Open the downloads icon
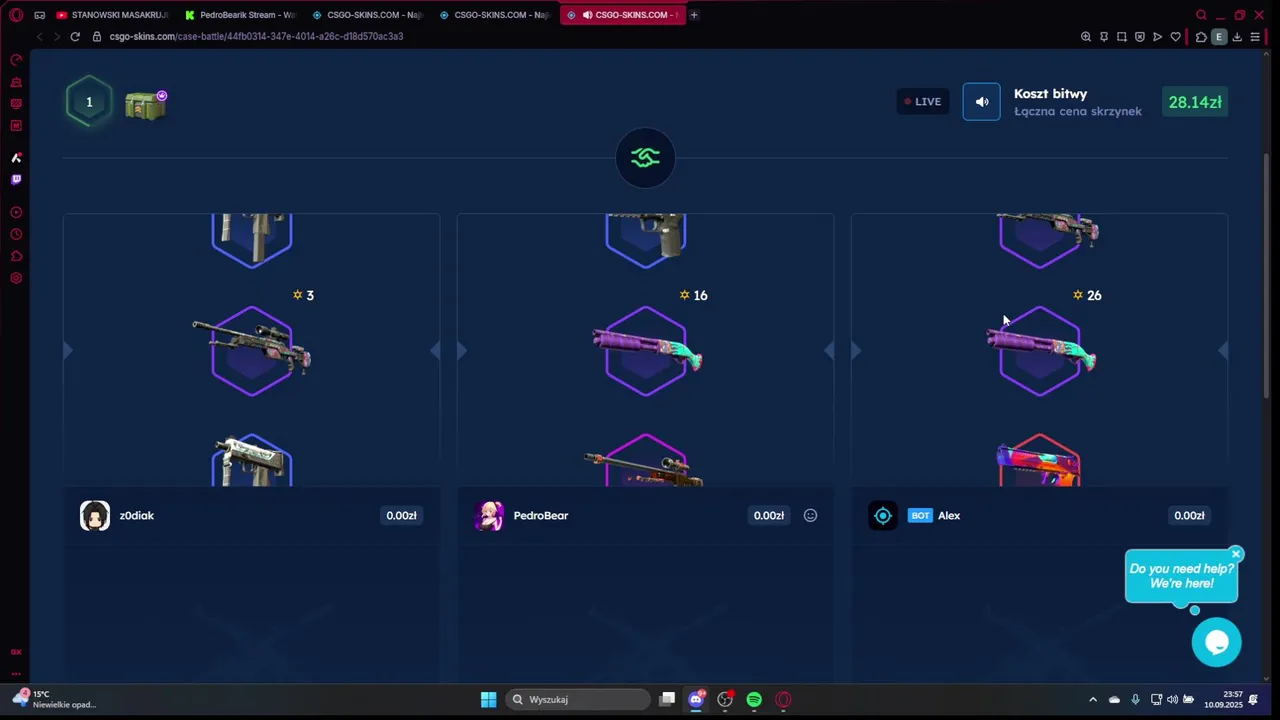Viewport: 1280px width, 720px height. pos(1237,37)
